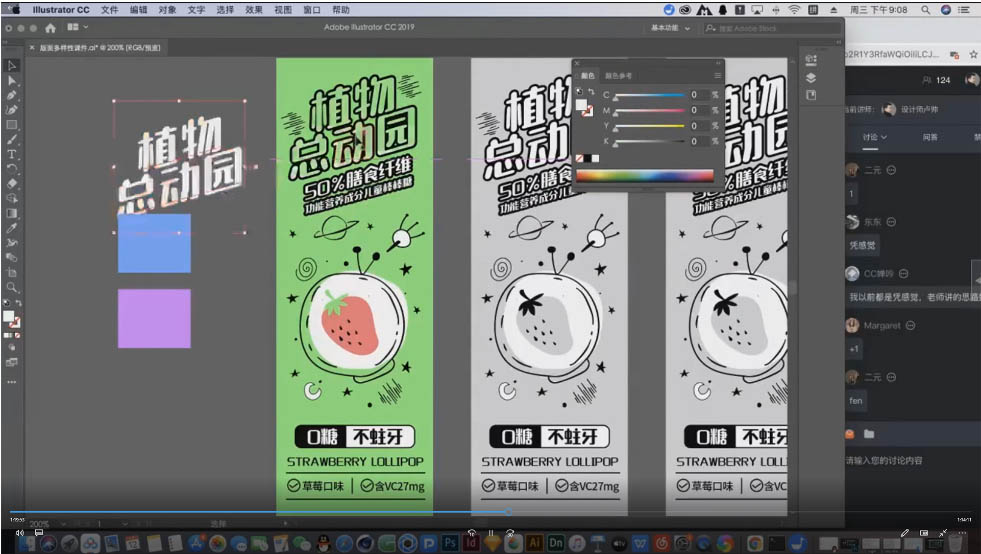Click the Illustrator home icon
Screen dimensions: 981x554
coord(51,28)
